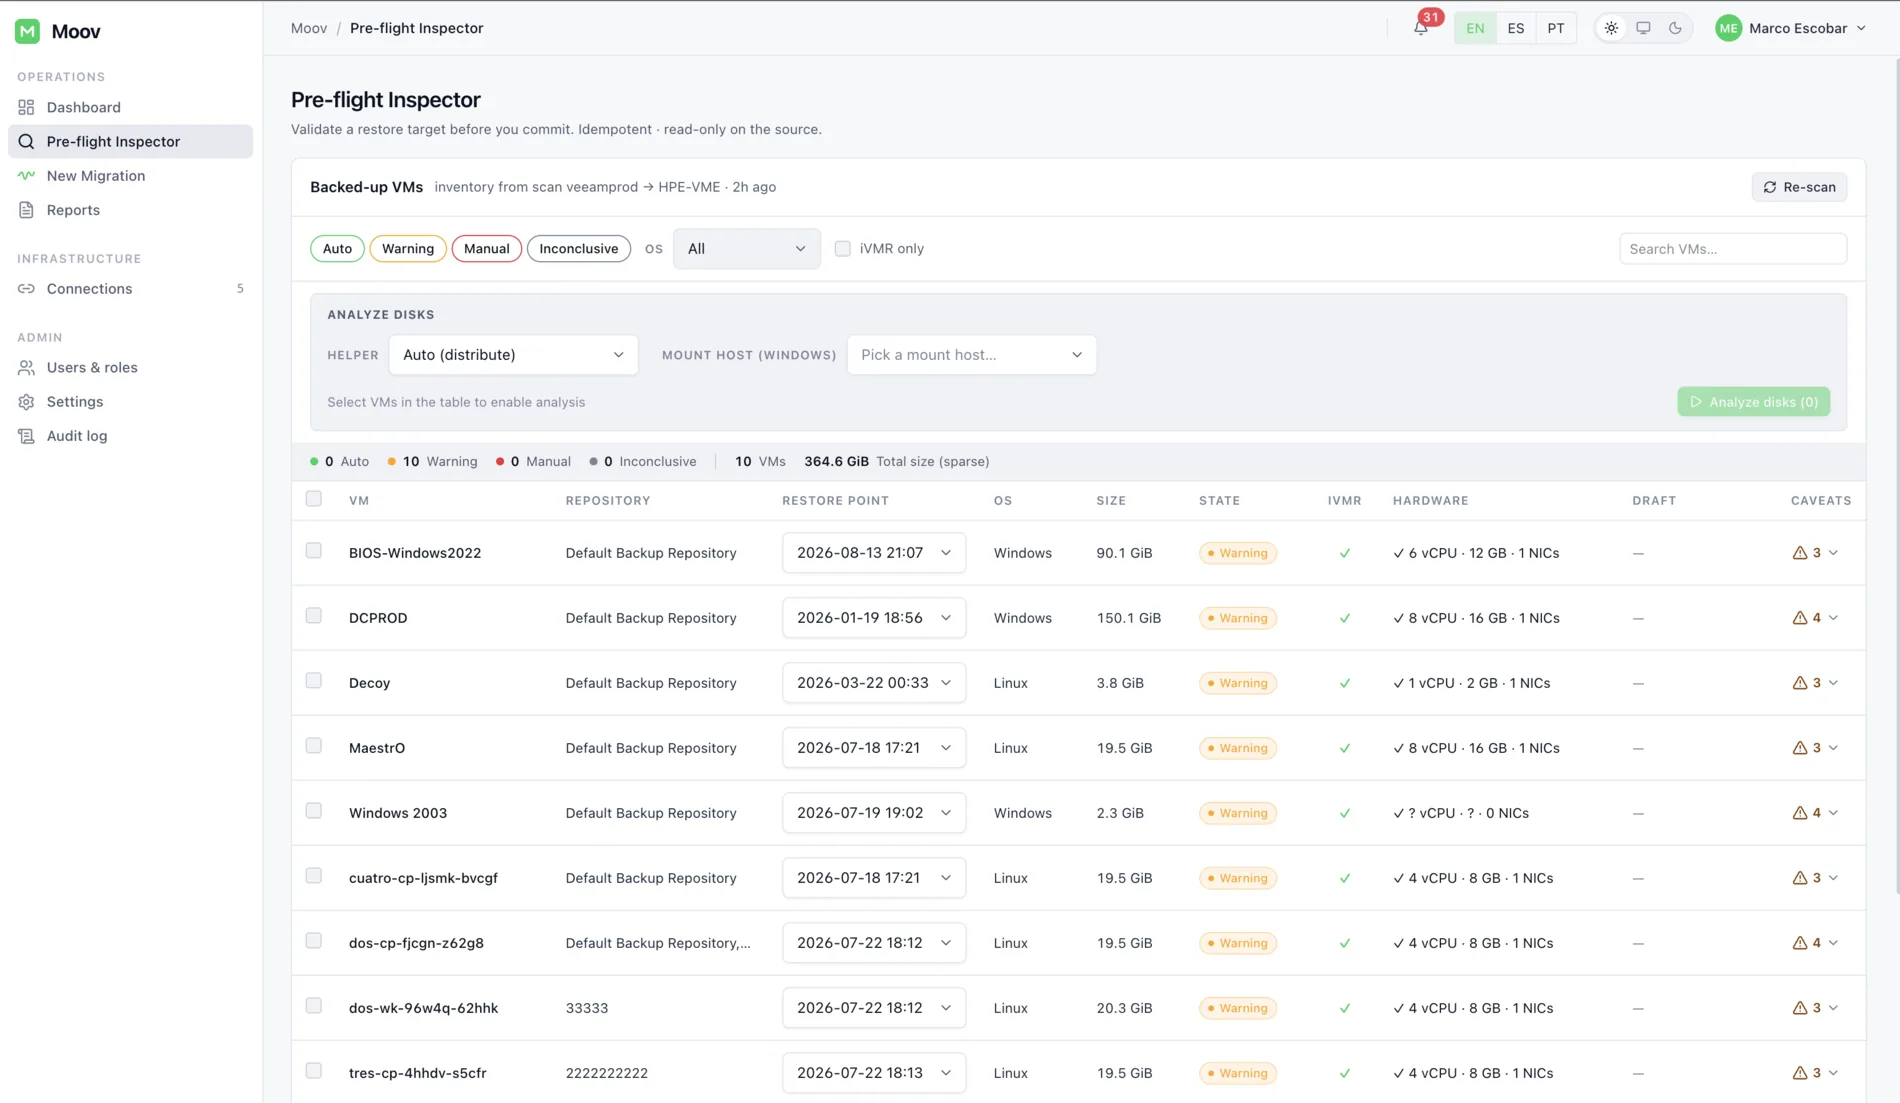The width and height of the screenshot is (1900, 1103).
Task: Switch to dark theme moon icon
Action: (x=1675, y=28)
